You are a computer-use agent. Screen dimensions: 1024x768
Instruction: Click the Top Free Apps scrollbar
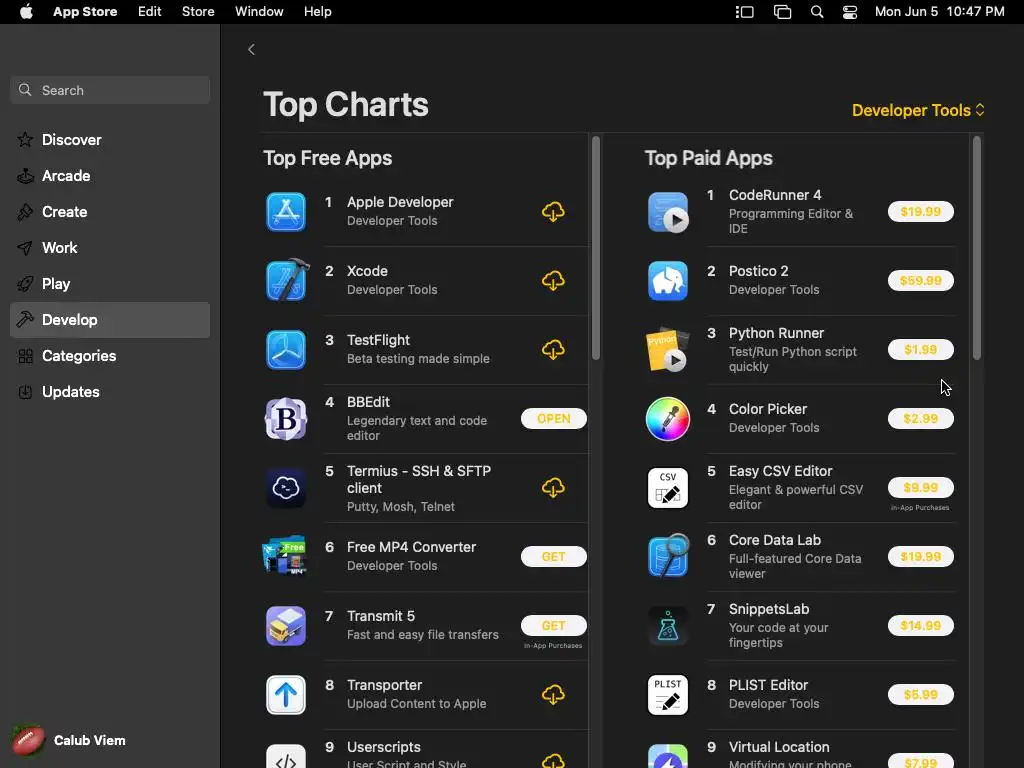(596, 248)
